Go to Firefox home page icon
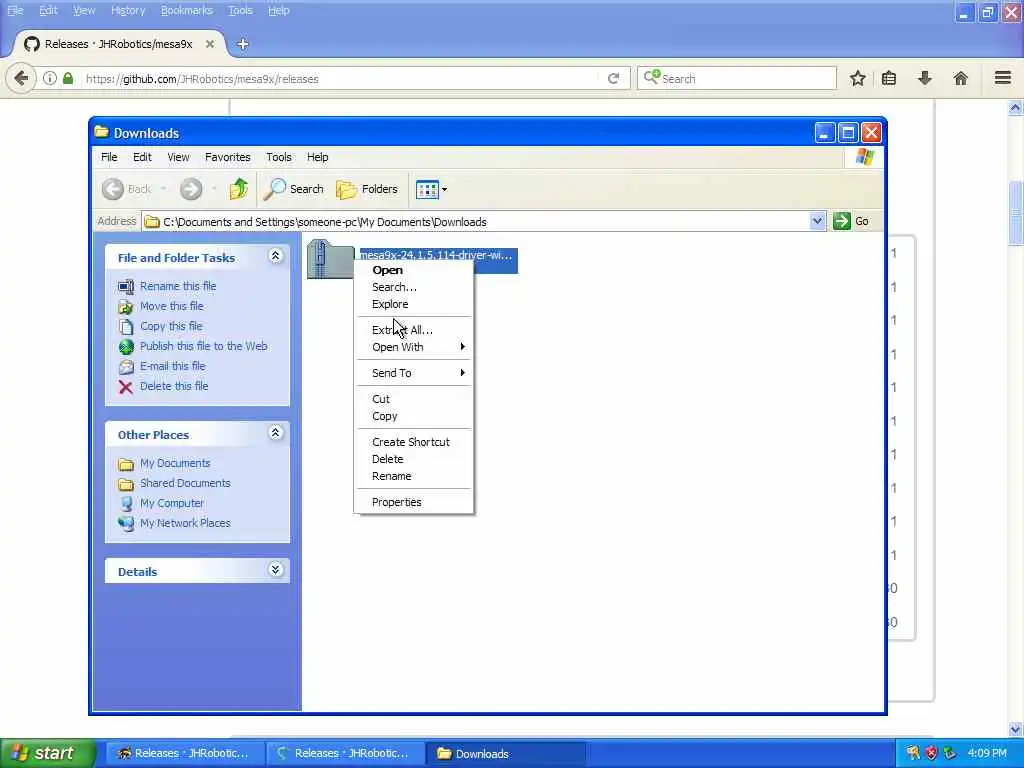The width and height of the screenshot is (1024, 768). [x=961, y=79]
